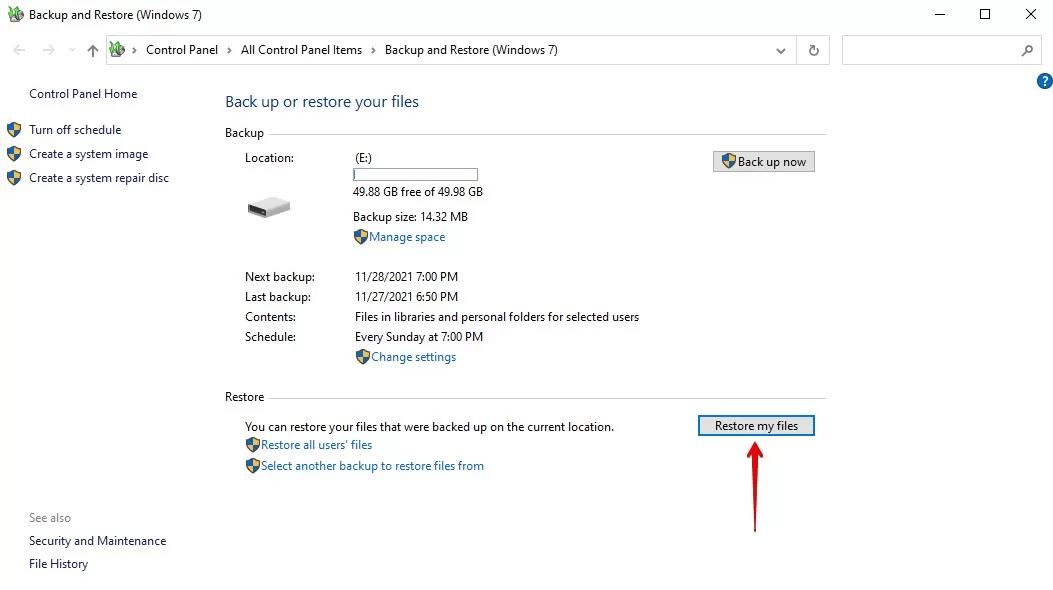
Task: Open Create a system image
Action: pos(89,154)
